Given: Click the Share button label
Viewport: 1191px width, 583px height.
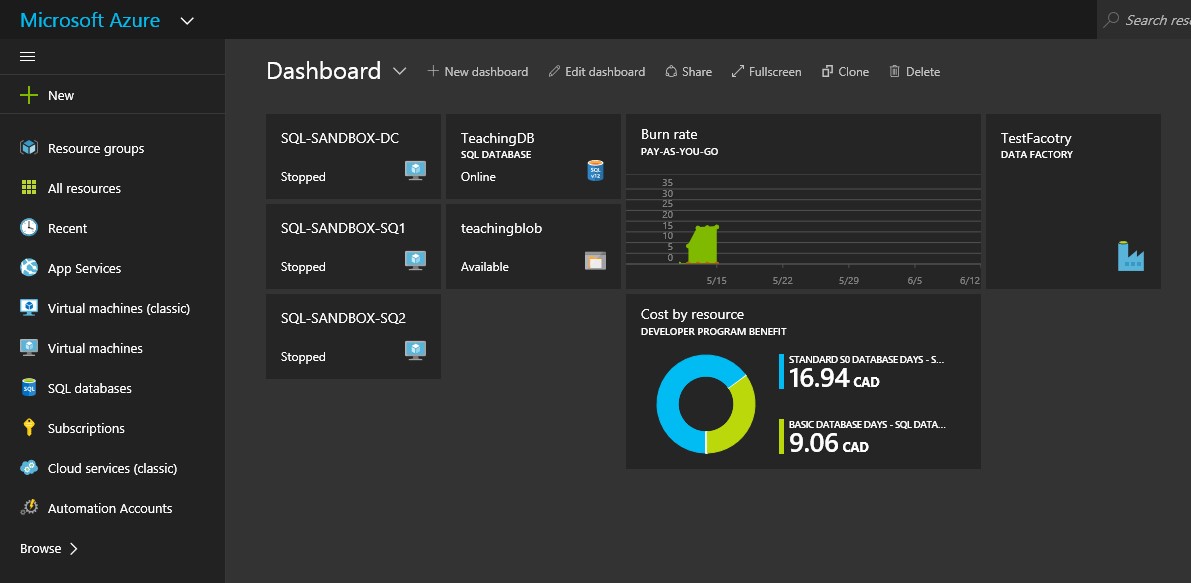Looking at the screenshot, I should [x=697, y=71].
